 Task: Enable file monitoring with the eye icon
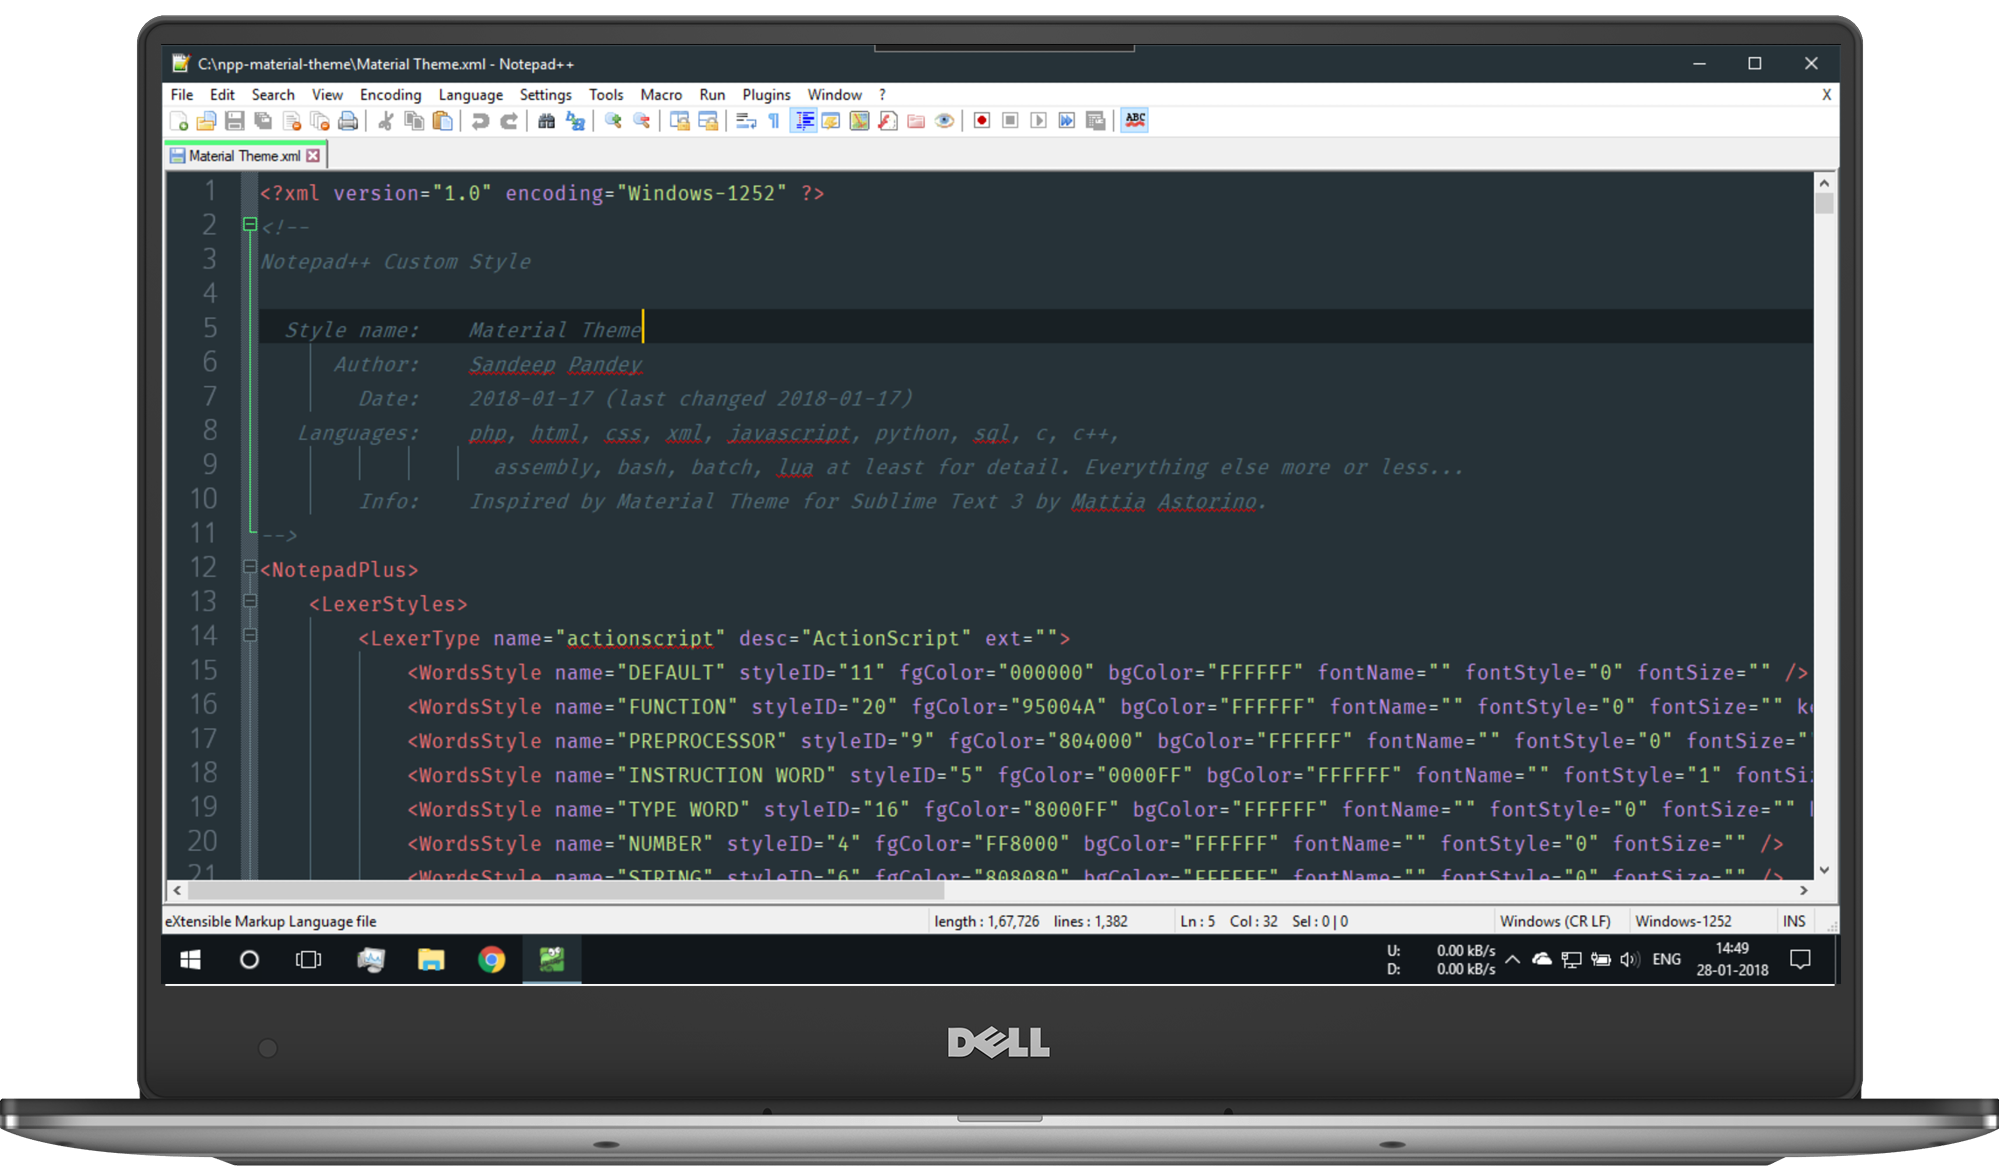pos(944,120)
